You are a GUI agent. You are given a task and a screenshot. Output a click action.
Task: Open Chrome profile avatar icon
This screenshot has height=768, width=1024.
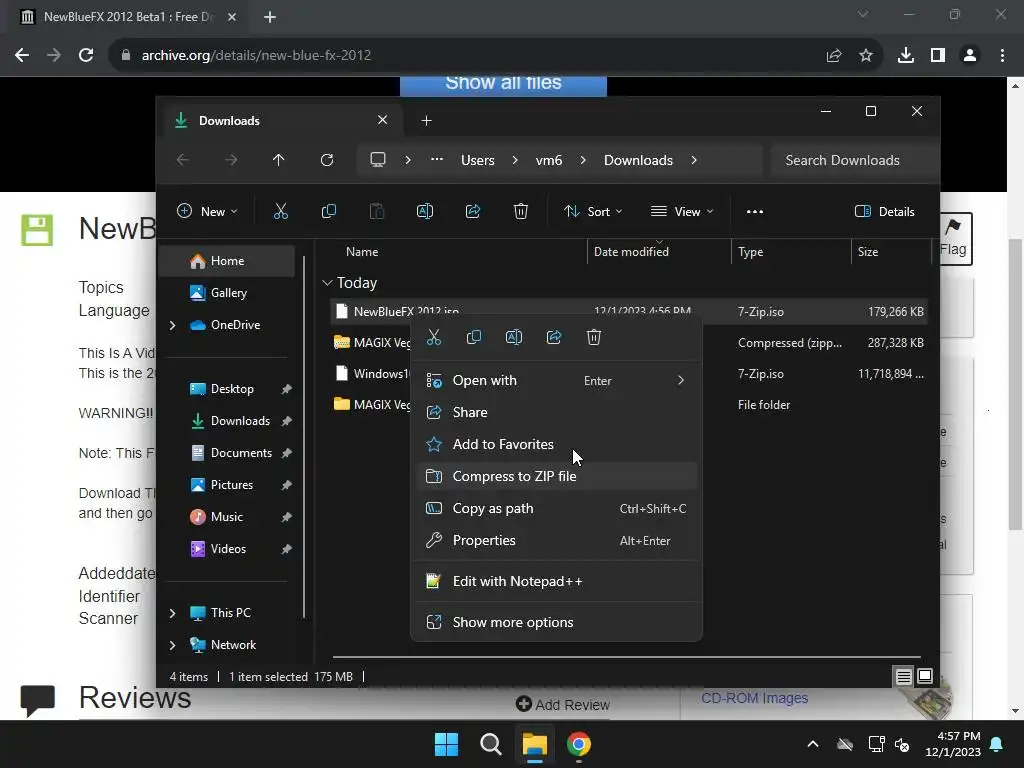970,56
